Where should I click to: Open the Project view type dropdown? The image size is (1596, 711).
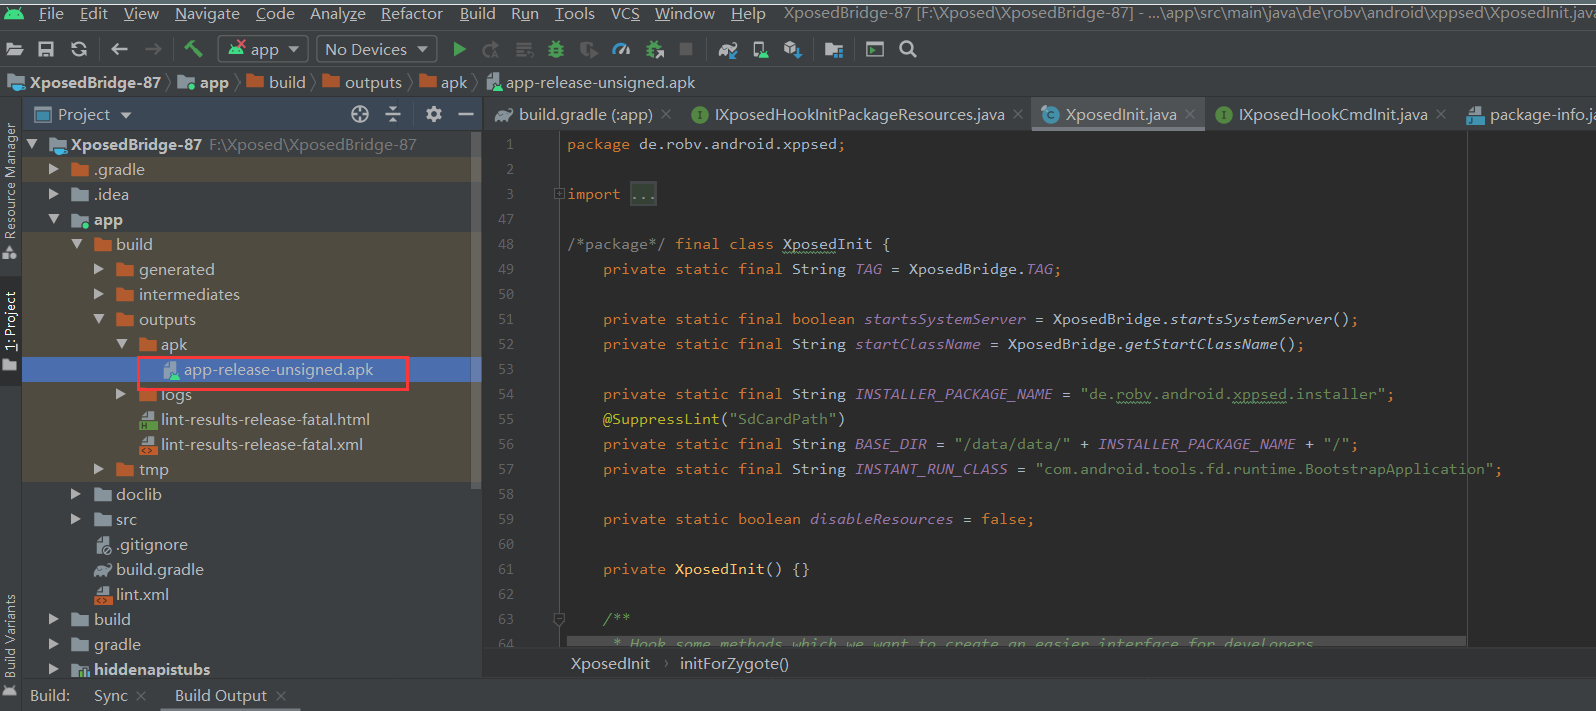[83, 114]
